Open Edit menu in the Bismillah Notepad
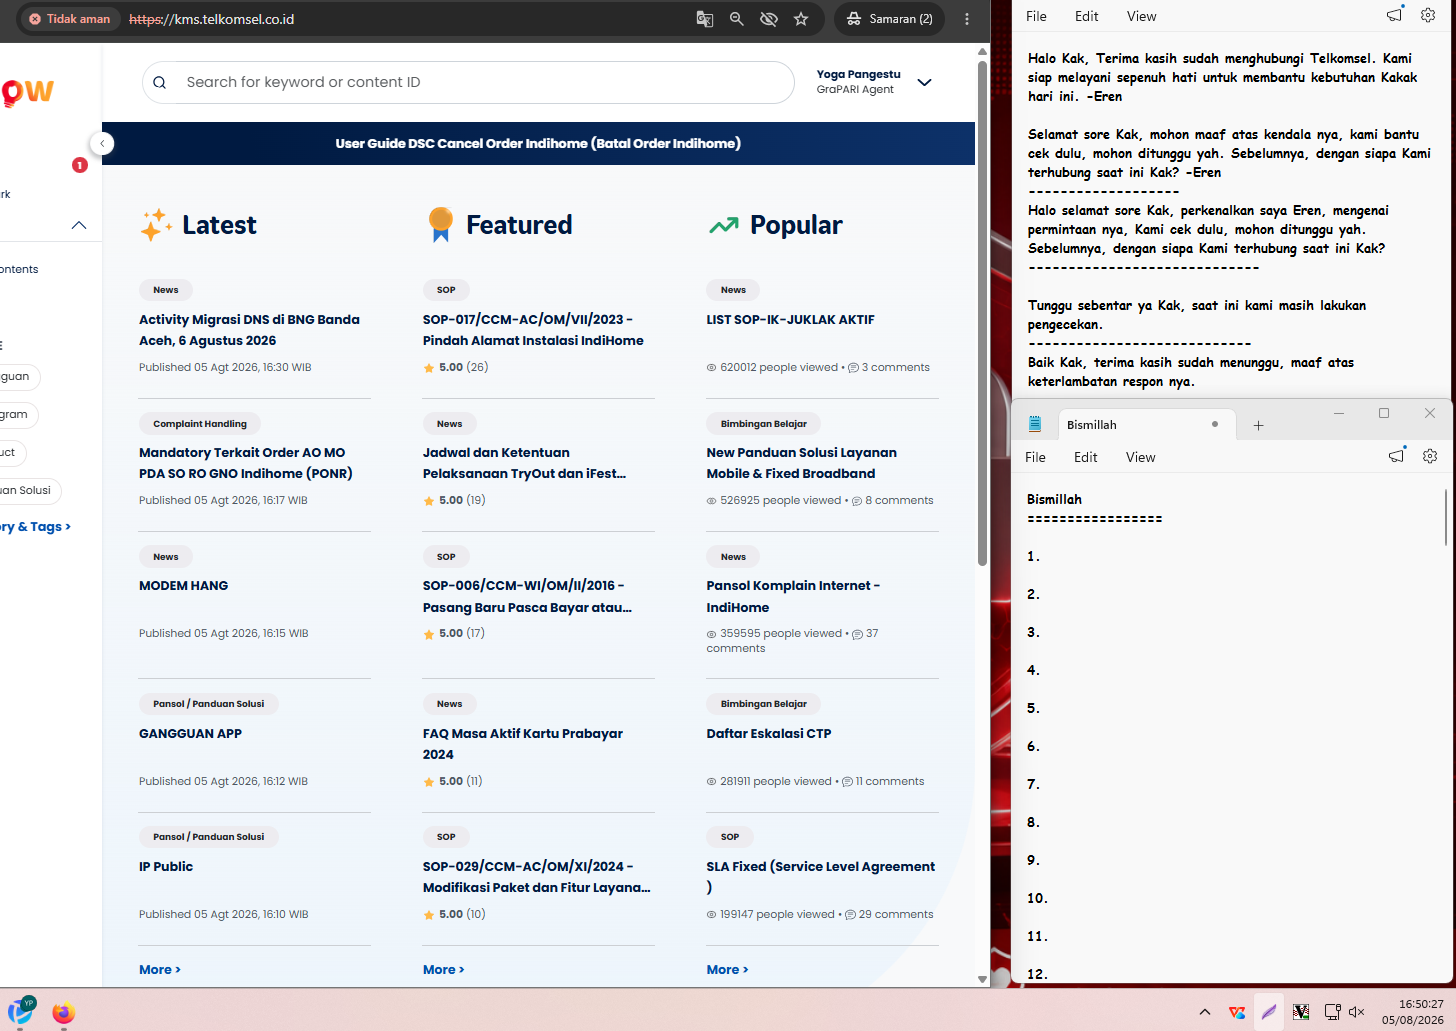Viewport: 1456px width, 1031px height. pos(1086,457)
